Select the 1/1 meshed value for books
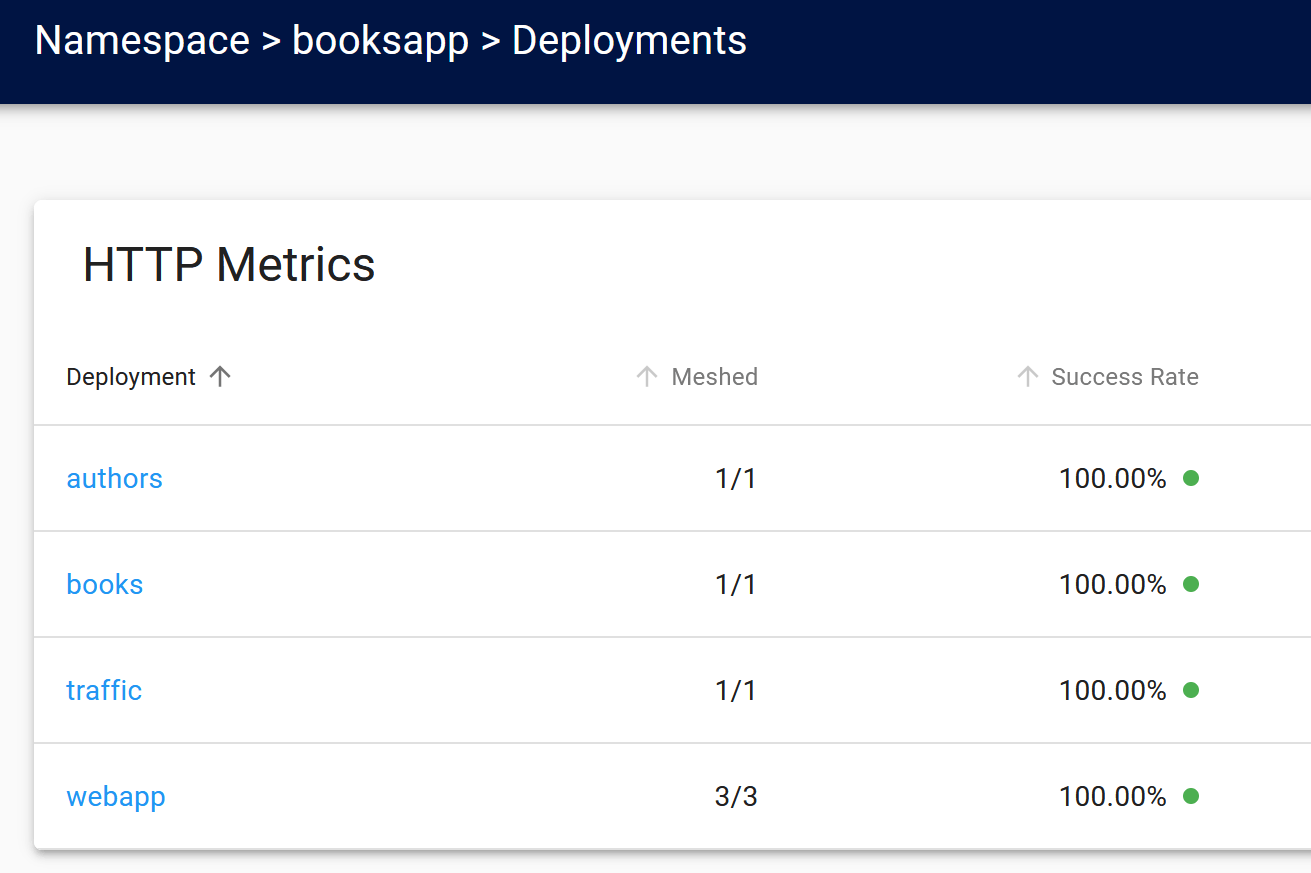 pos(736,585)
